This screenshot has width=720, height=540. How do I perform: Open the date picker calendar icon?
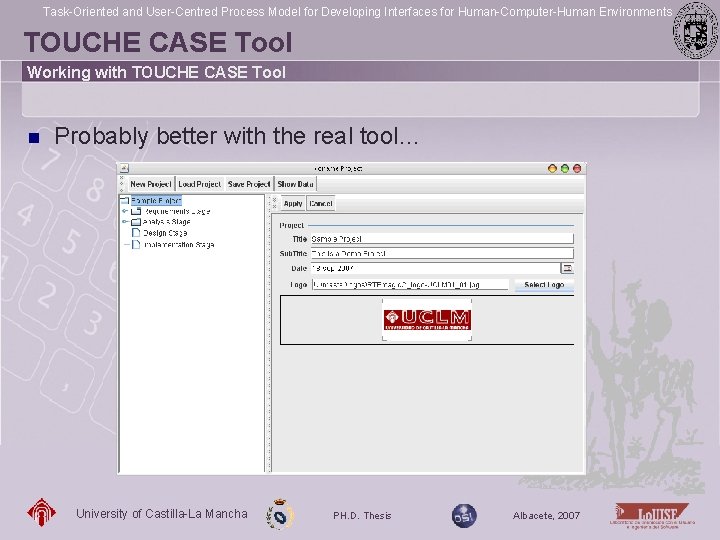[x=568, y=268]
